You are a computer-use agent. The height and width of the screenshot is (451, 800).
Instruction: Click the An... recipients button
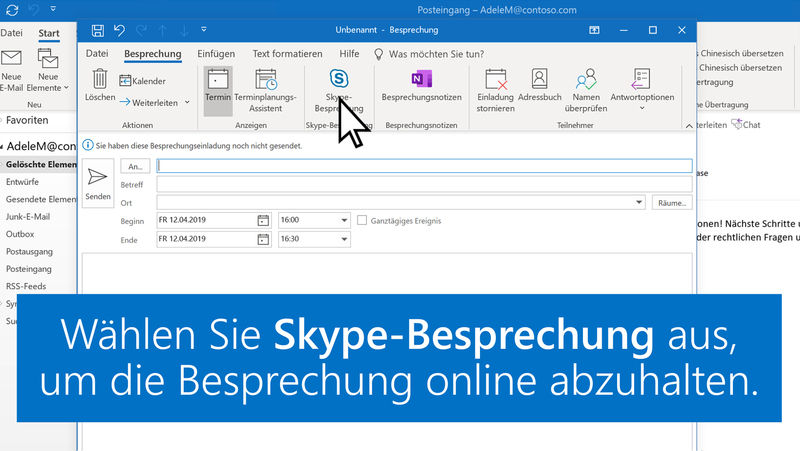pos(134,167)
